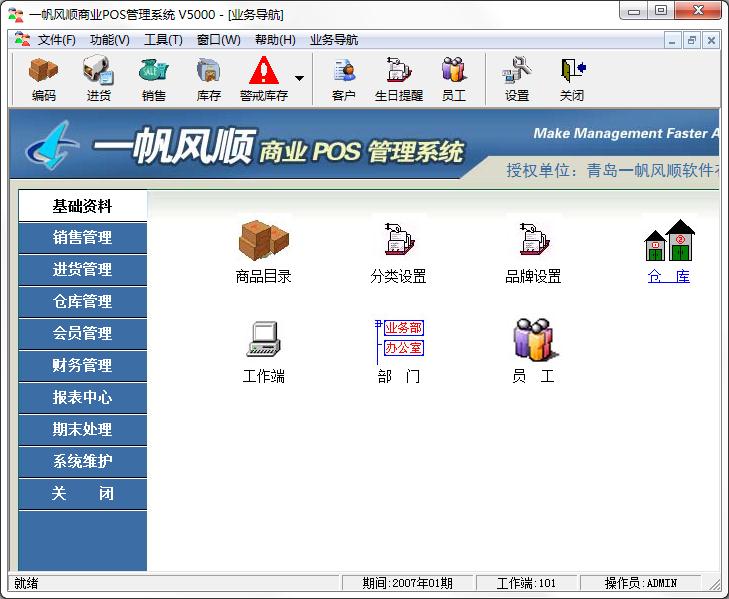Select 期末处理 in sidebar
This screenshot has height=599, width=729.
tap(83, 429)
